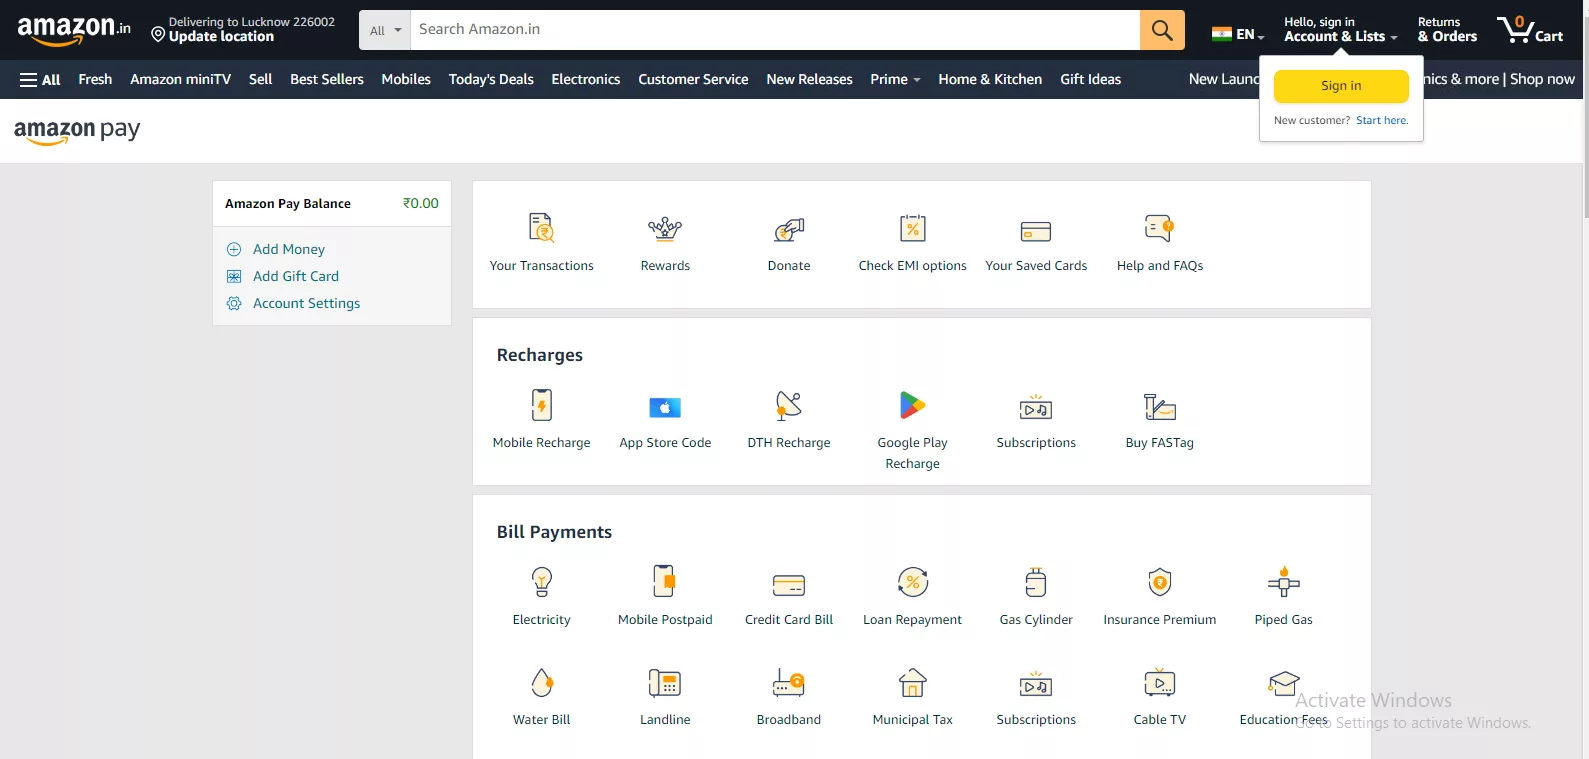Open Loan Repayment icon
The image size is (1589, 759).
913,582
